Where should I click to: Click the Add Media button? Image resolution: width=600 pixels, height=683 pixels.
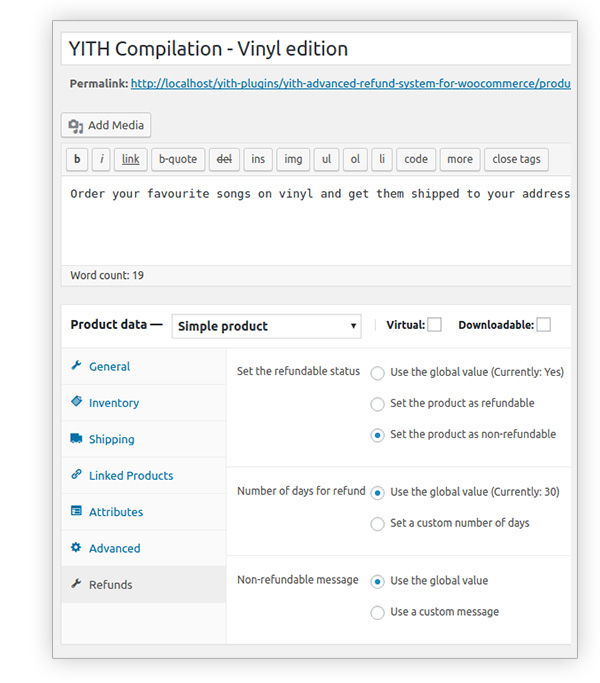click(x=106, y=125)
